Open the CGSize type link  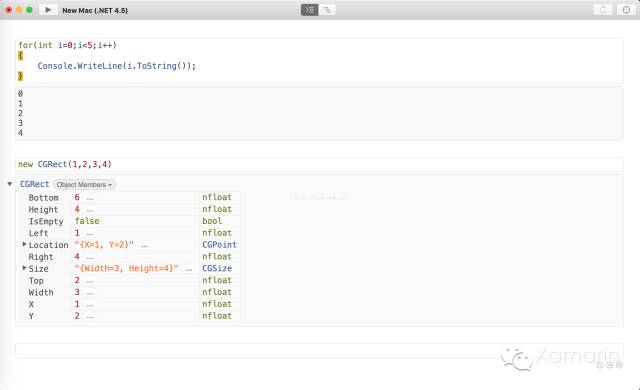(217, 268)
